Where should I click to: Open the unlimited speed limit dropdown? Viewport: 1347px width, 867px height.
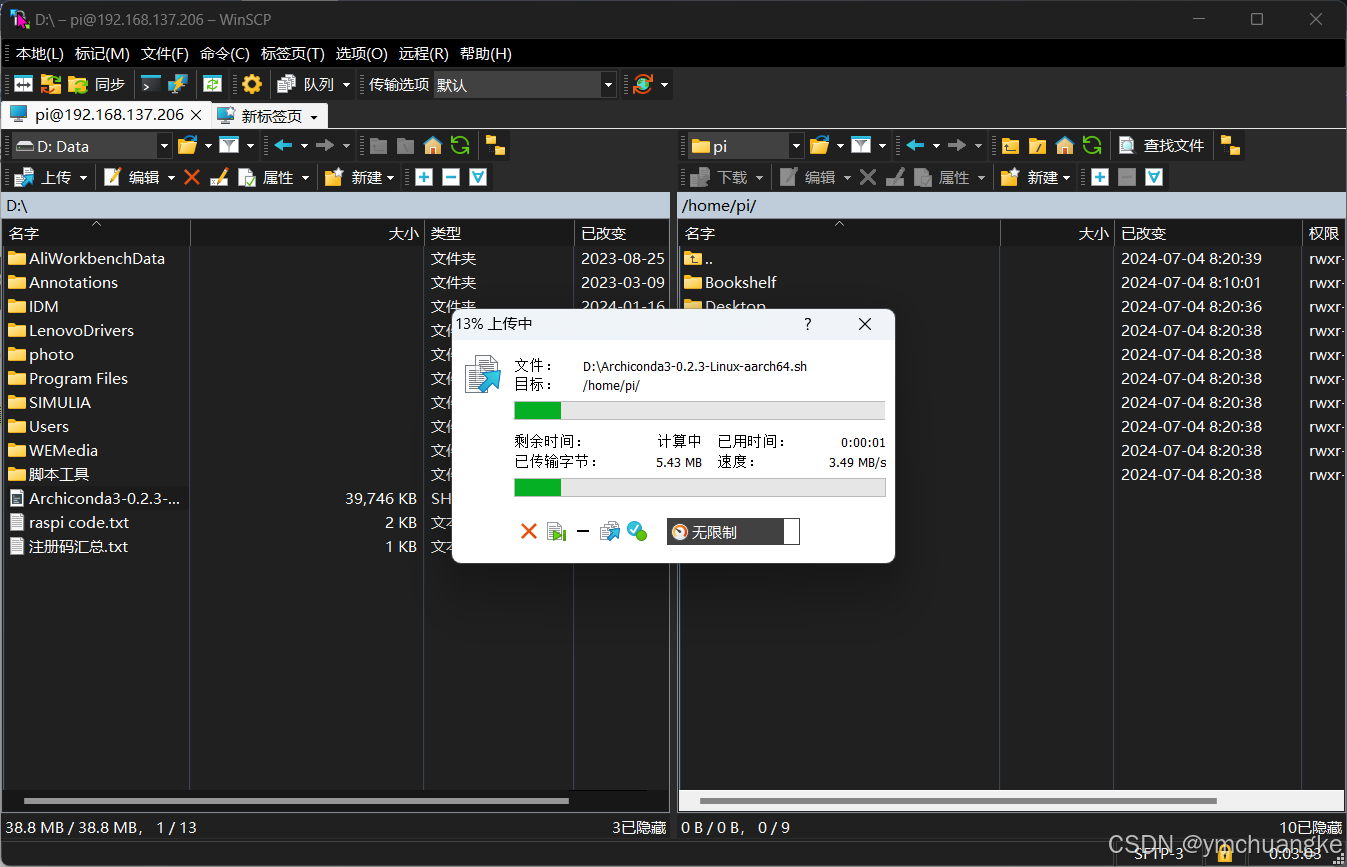pos(733,532)
